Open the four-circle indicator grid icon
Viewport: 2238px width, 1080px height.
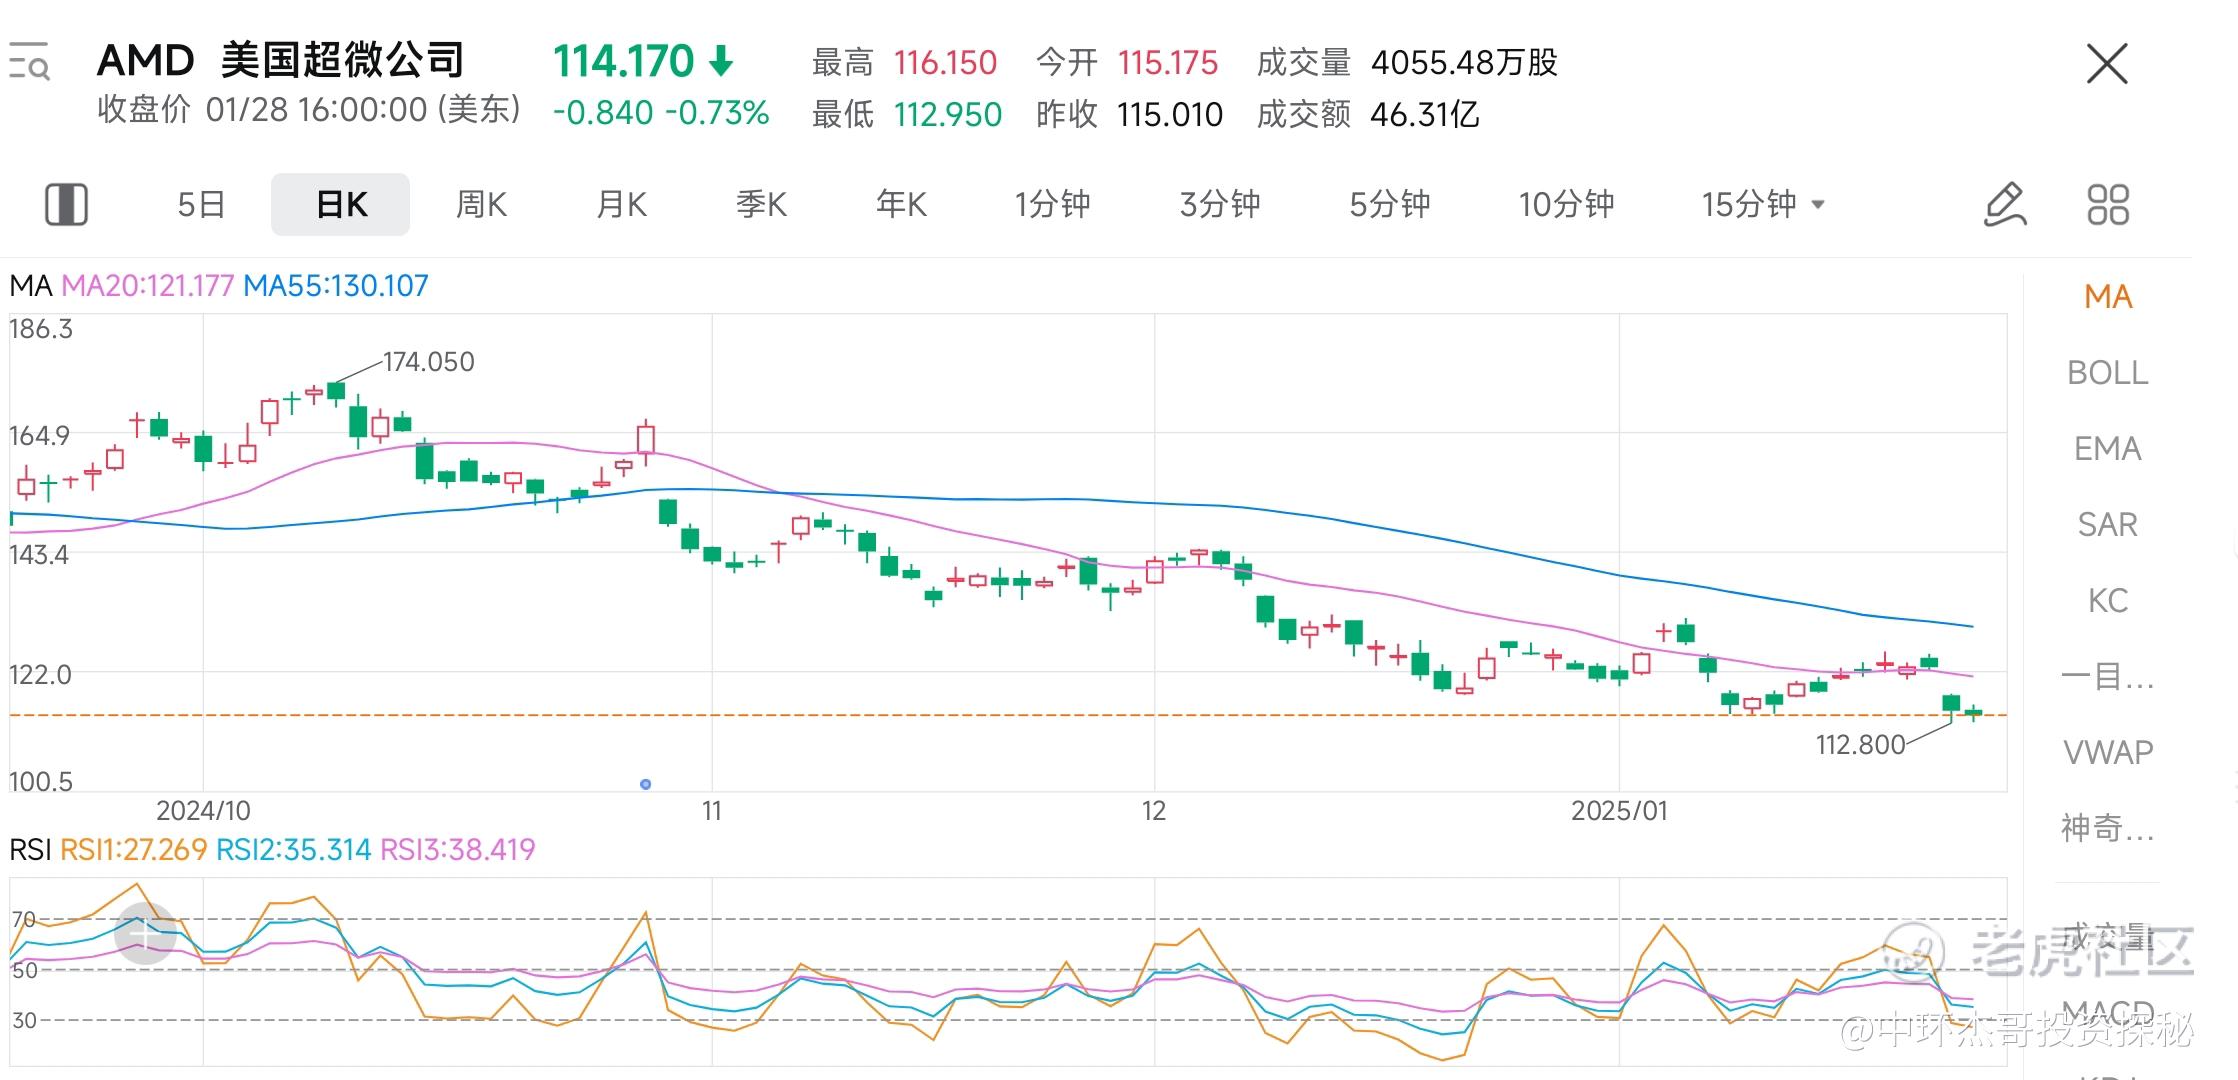click(x=2108, y=204)
